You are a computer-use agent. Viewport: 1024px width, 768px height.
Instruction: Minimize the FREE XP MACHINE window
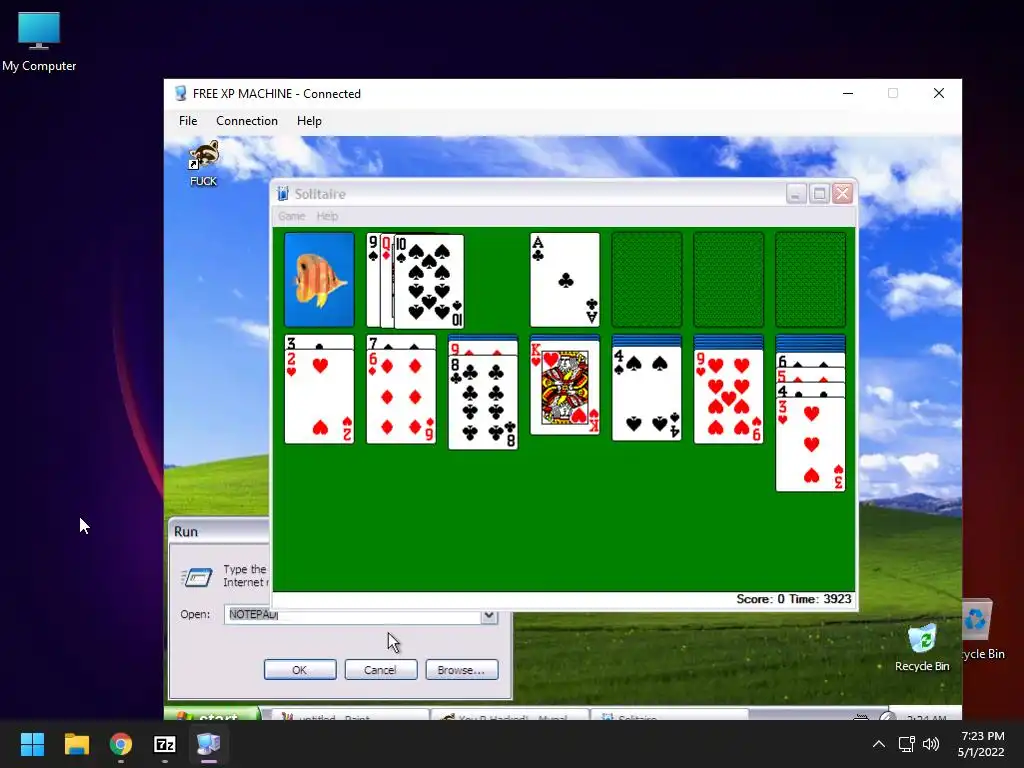pos(848,93)
